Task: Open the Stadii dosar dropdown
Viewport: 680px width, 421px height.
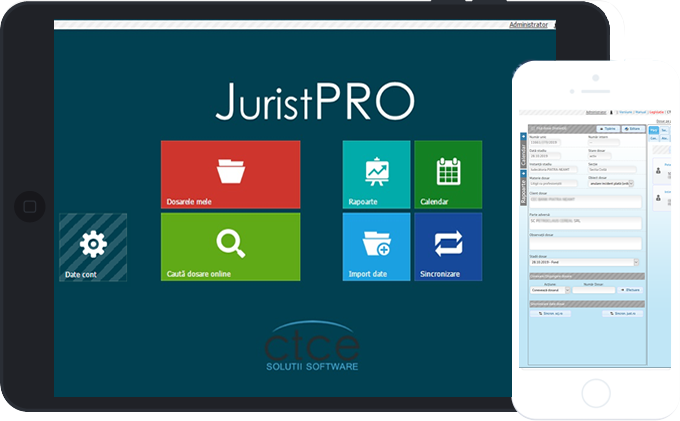Action: point(584,262)
